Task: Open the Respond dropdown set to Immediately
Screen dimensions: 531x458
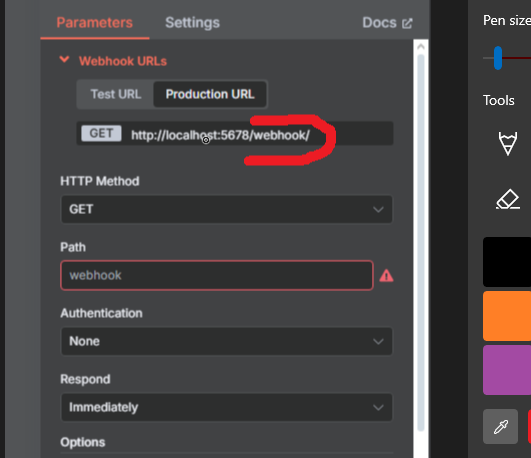Action: (227, 407)
